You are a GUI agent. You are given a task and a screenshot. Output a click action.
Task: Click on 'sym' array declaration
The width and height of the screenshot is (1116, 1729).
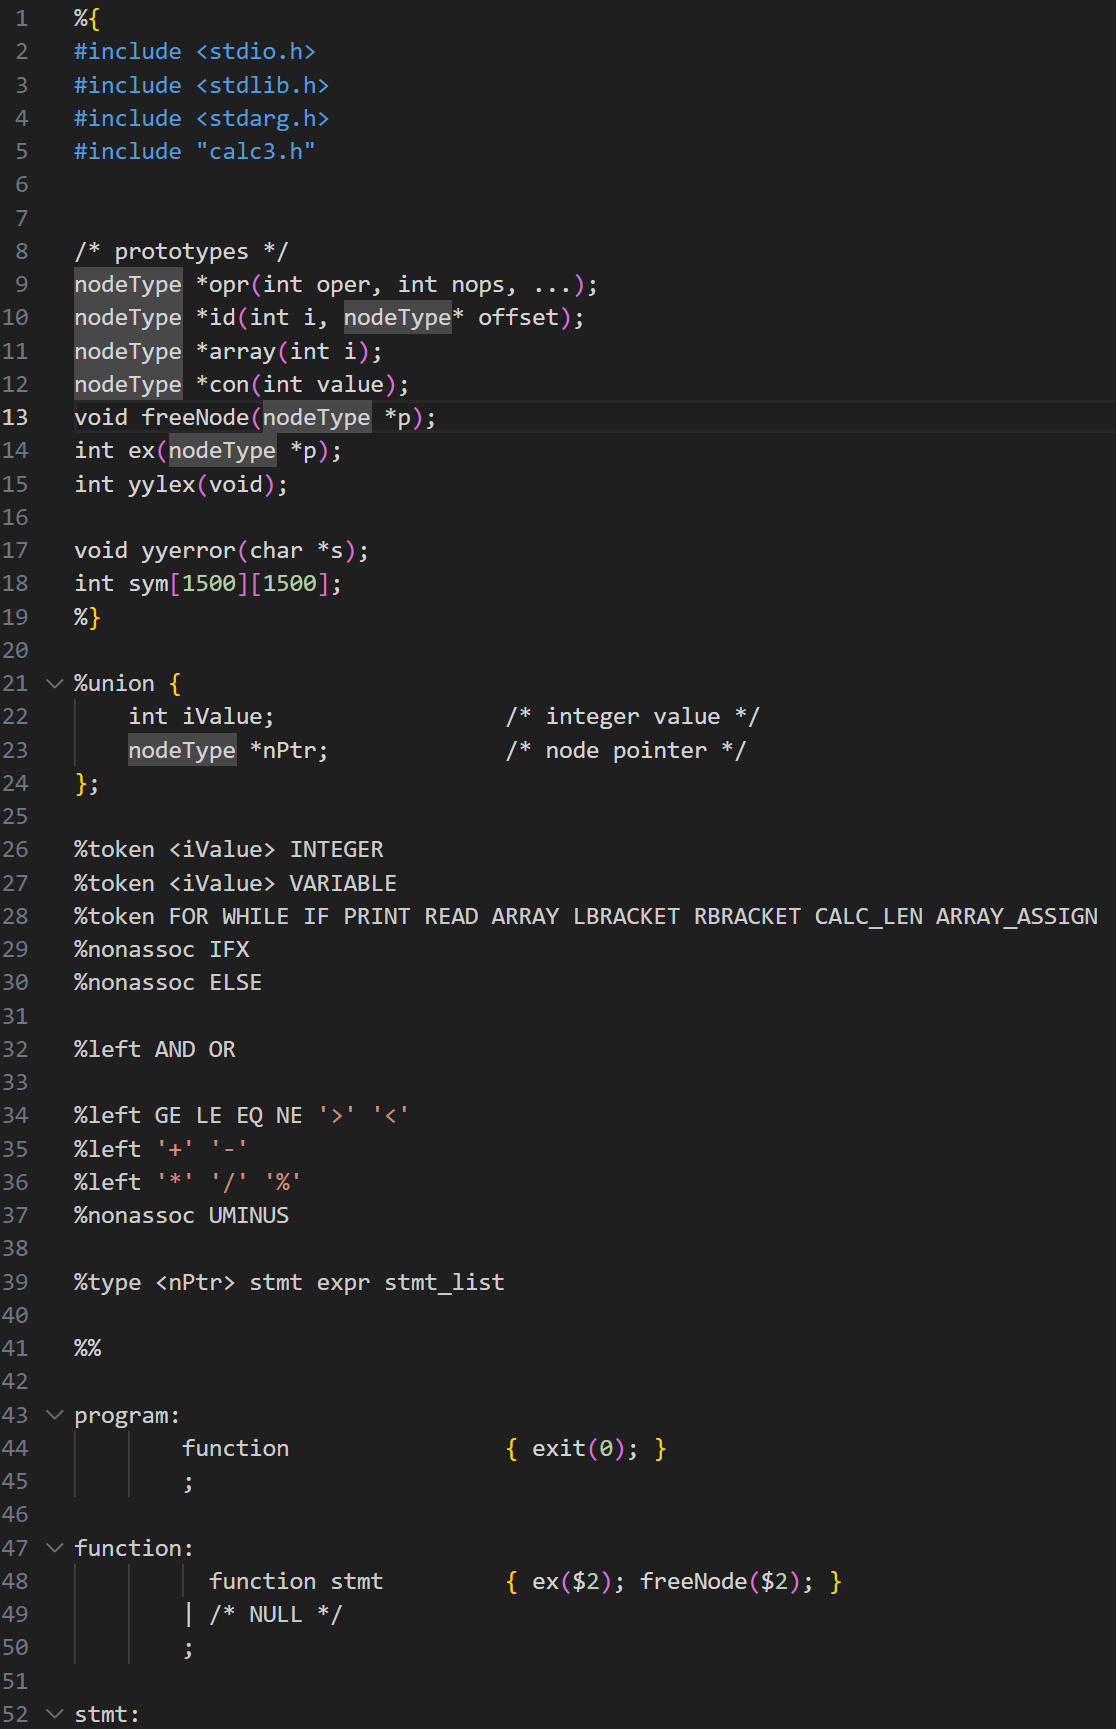pyautogui.click(x=148, y=584)
